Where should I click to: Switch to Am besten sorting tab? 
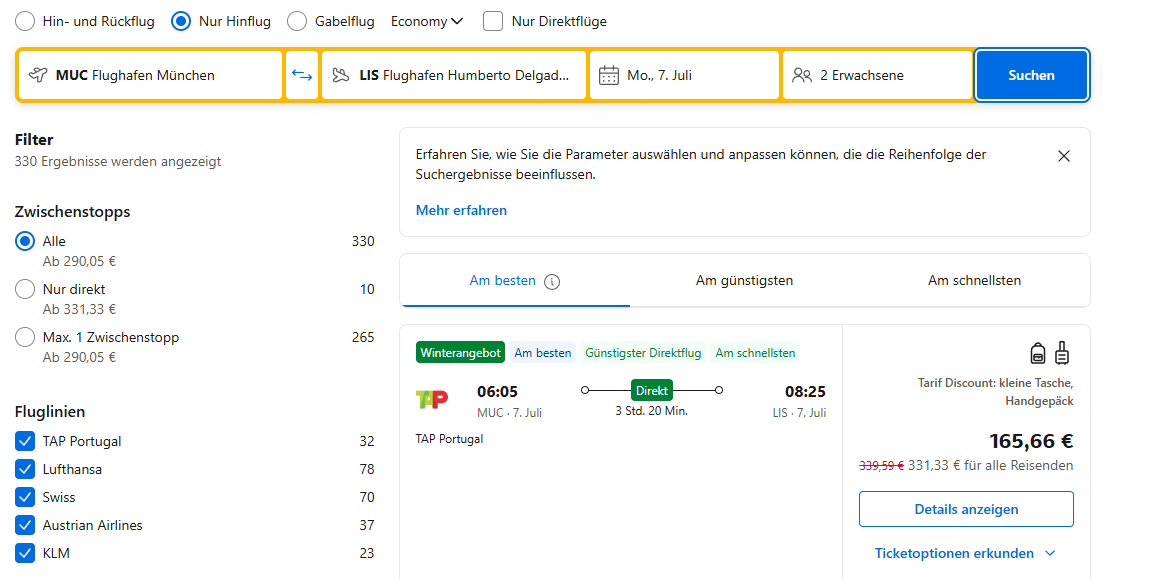coord(515,281)
